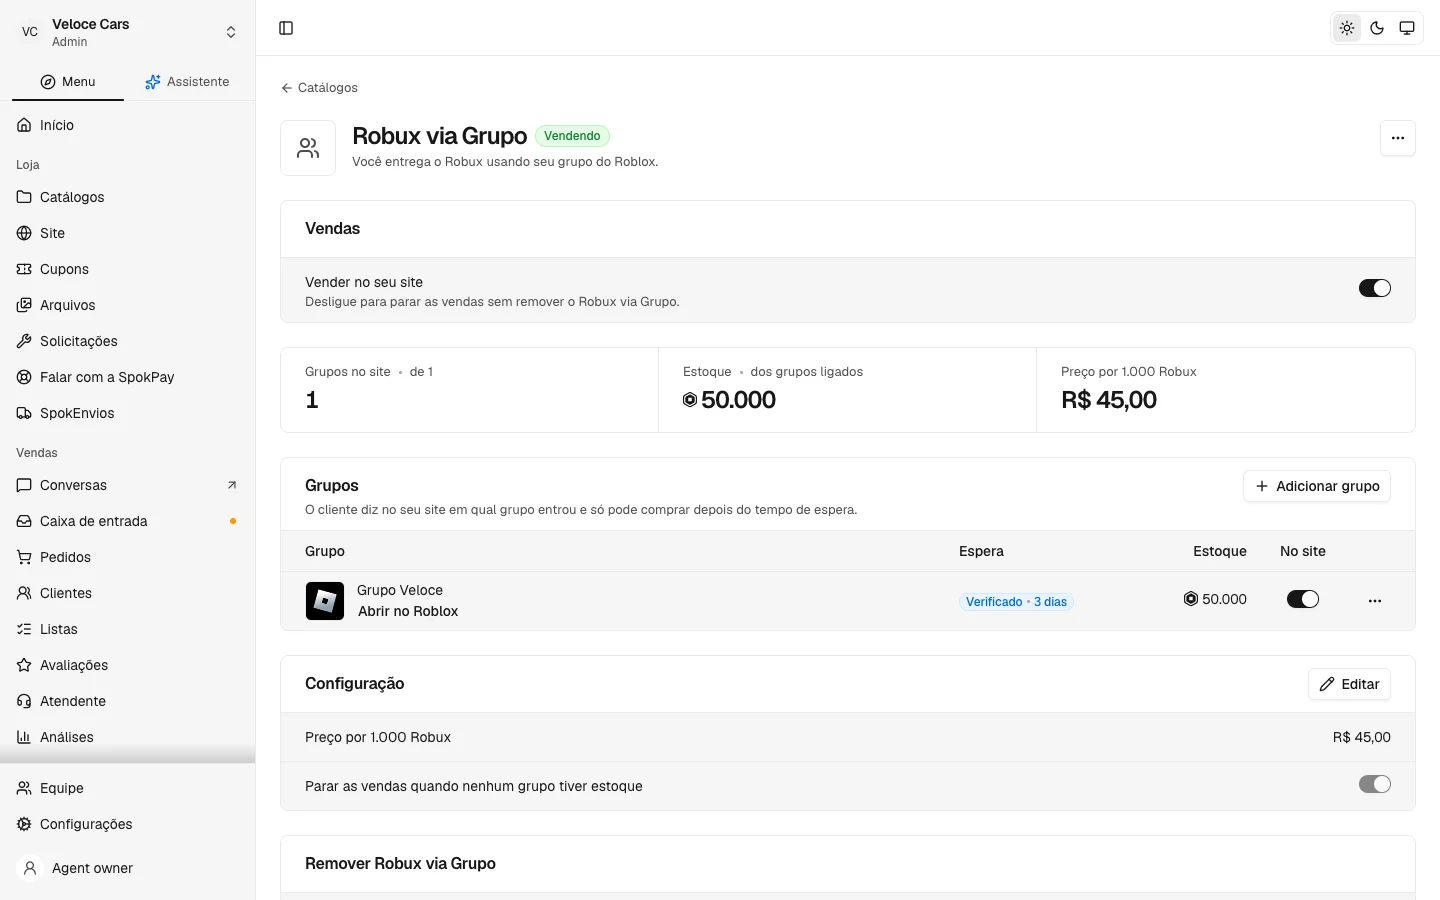Image resolution: width=1440 pixels, height=900 pixels.
Task: Go to Site in the sidebar
Action: click(128, 233)
